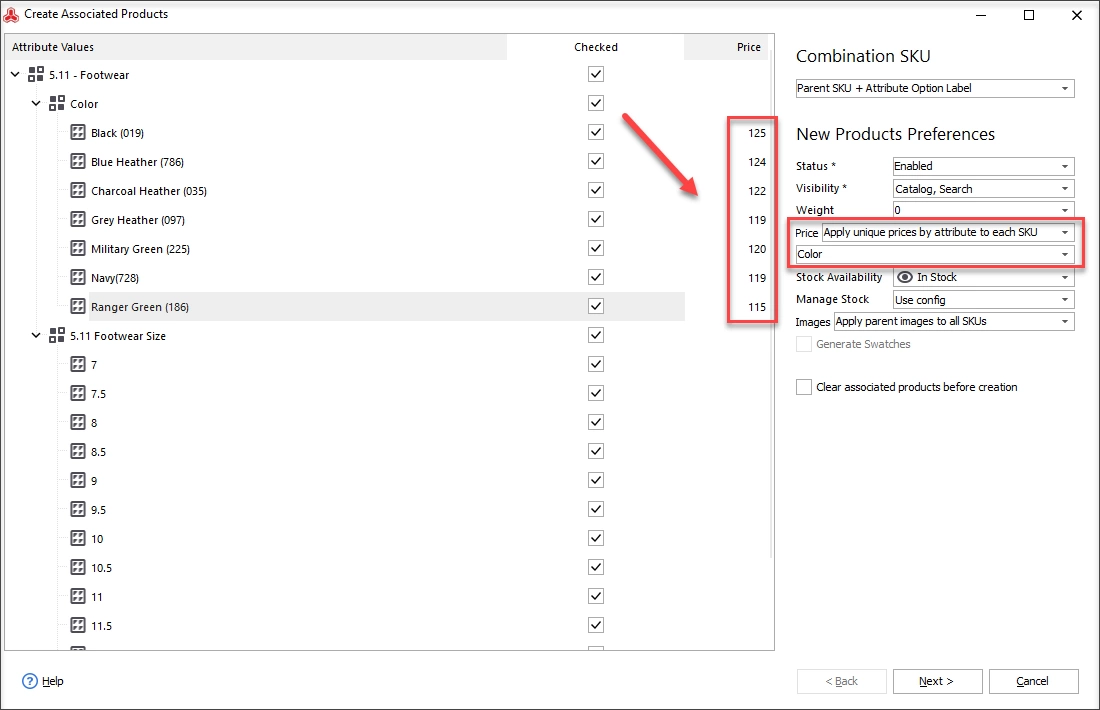Uncheck the Ranger Green (186) checkbox
This screenshot has height=710, width=1100.
596,306
